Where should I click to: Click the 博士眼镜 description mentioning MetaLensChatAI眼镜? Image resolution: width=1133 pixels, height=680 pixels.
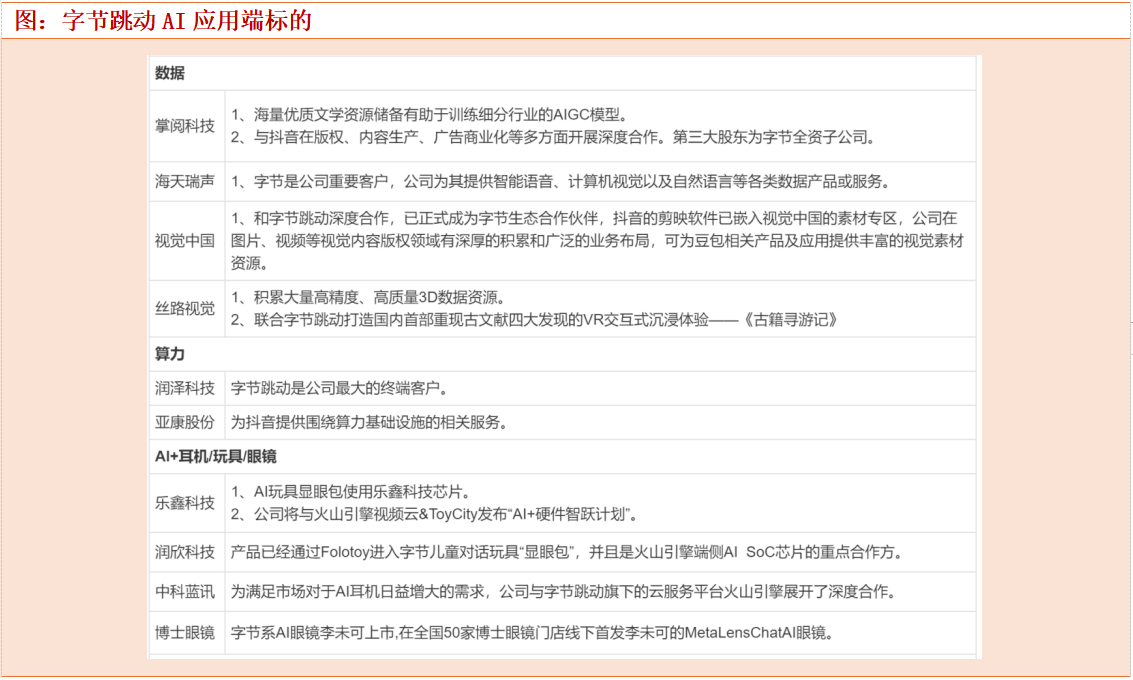533,632
